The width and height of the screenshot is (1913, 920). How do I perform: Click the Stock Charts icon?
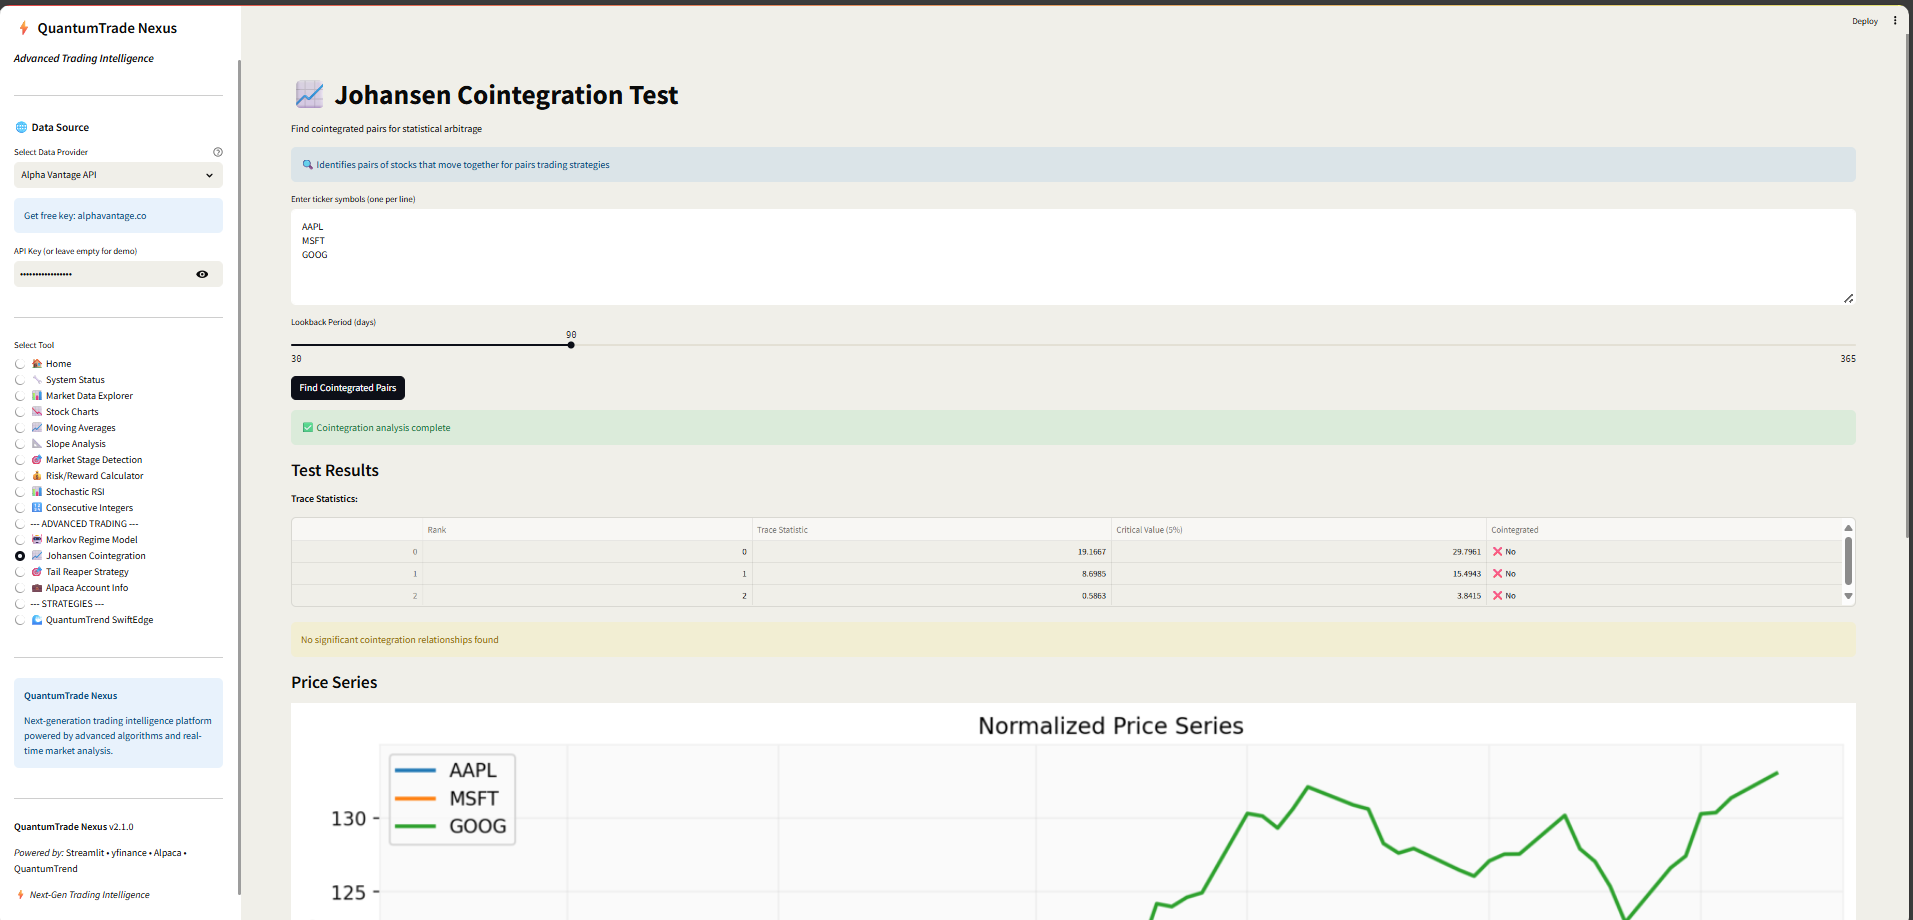[x=37, y=412]
